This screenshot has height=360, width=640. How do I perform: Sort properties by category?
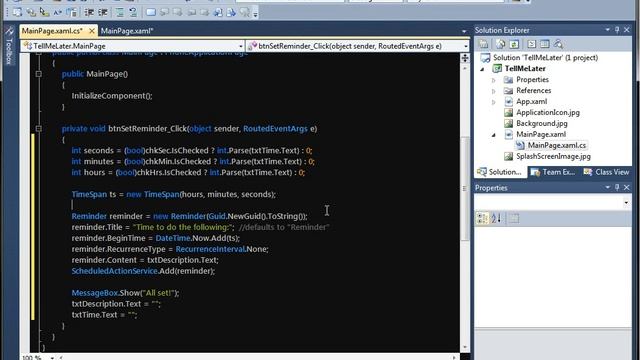[482, 218]
